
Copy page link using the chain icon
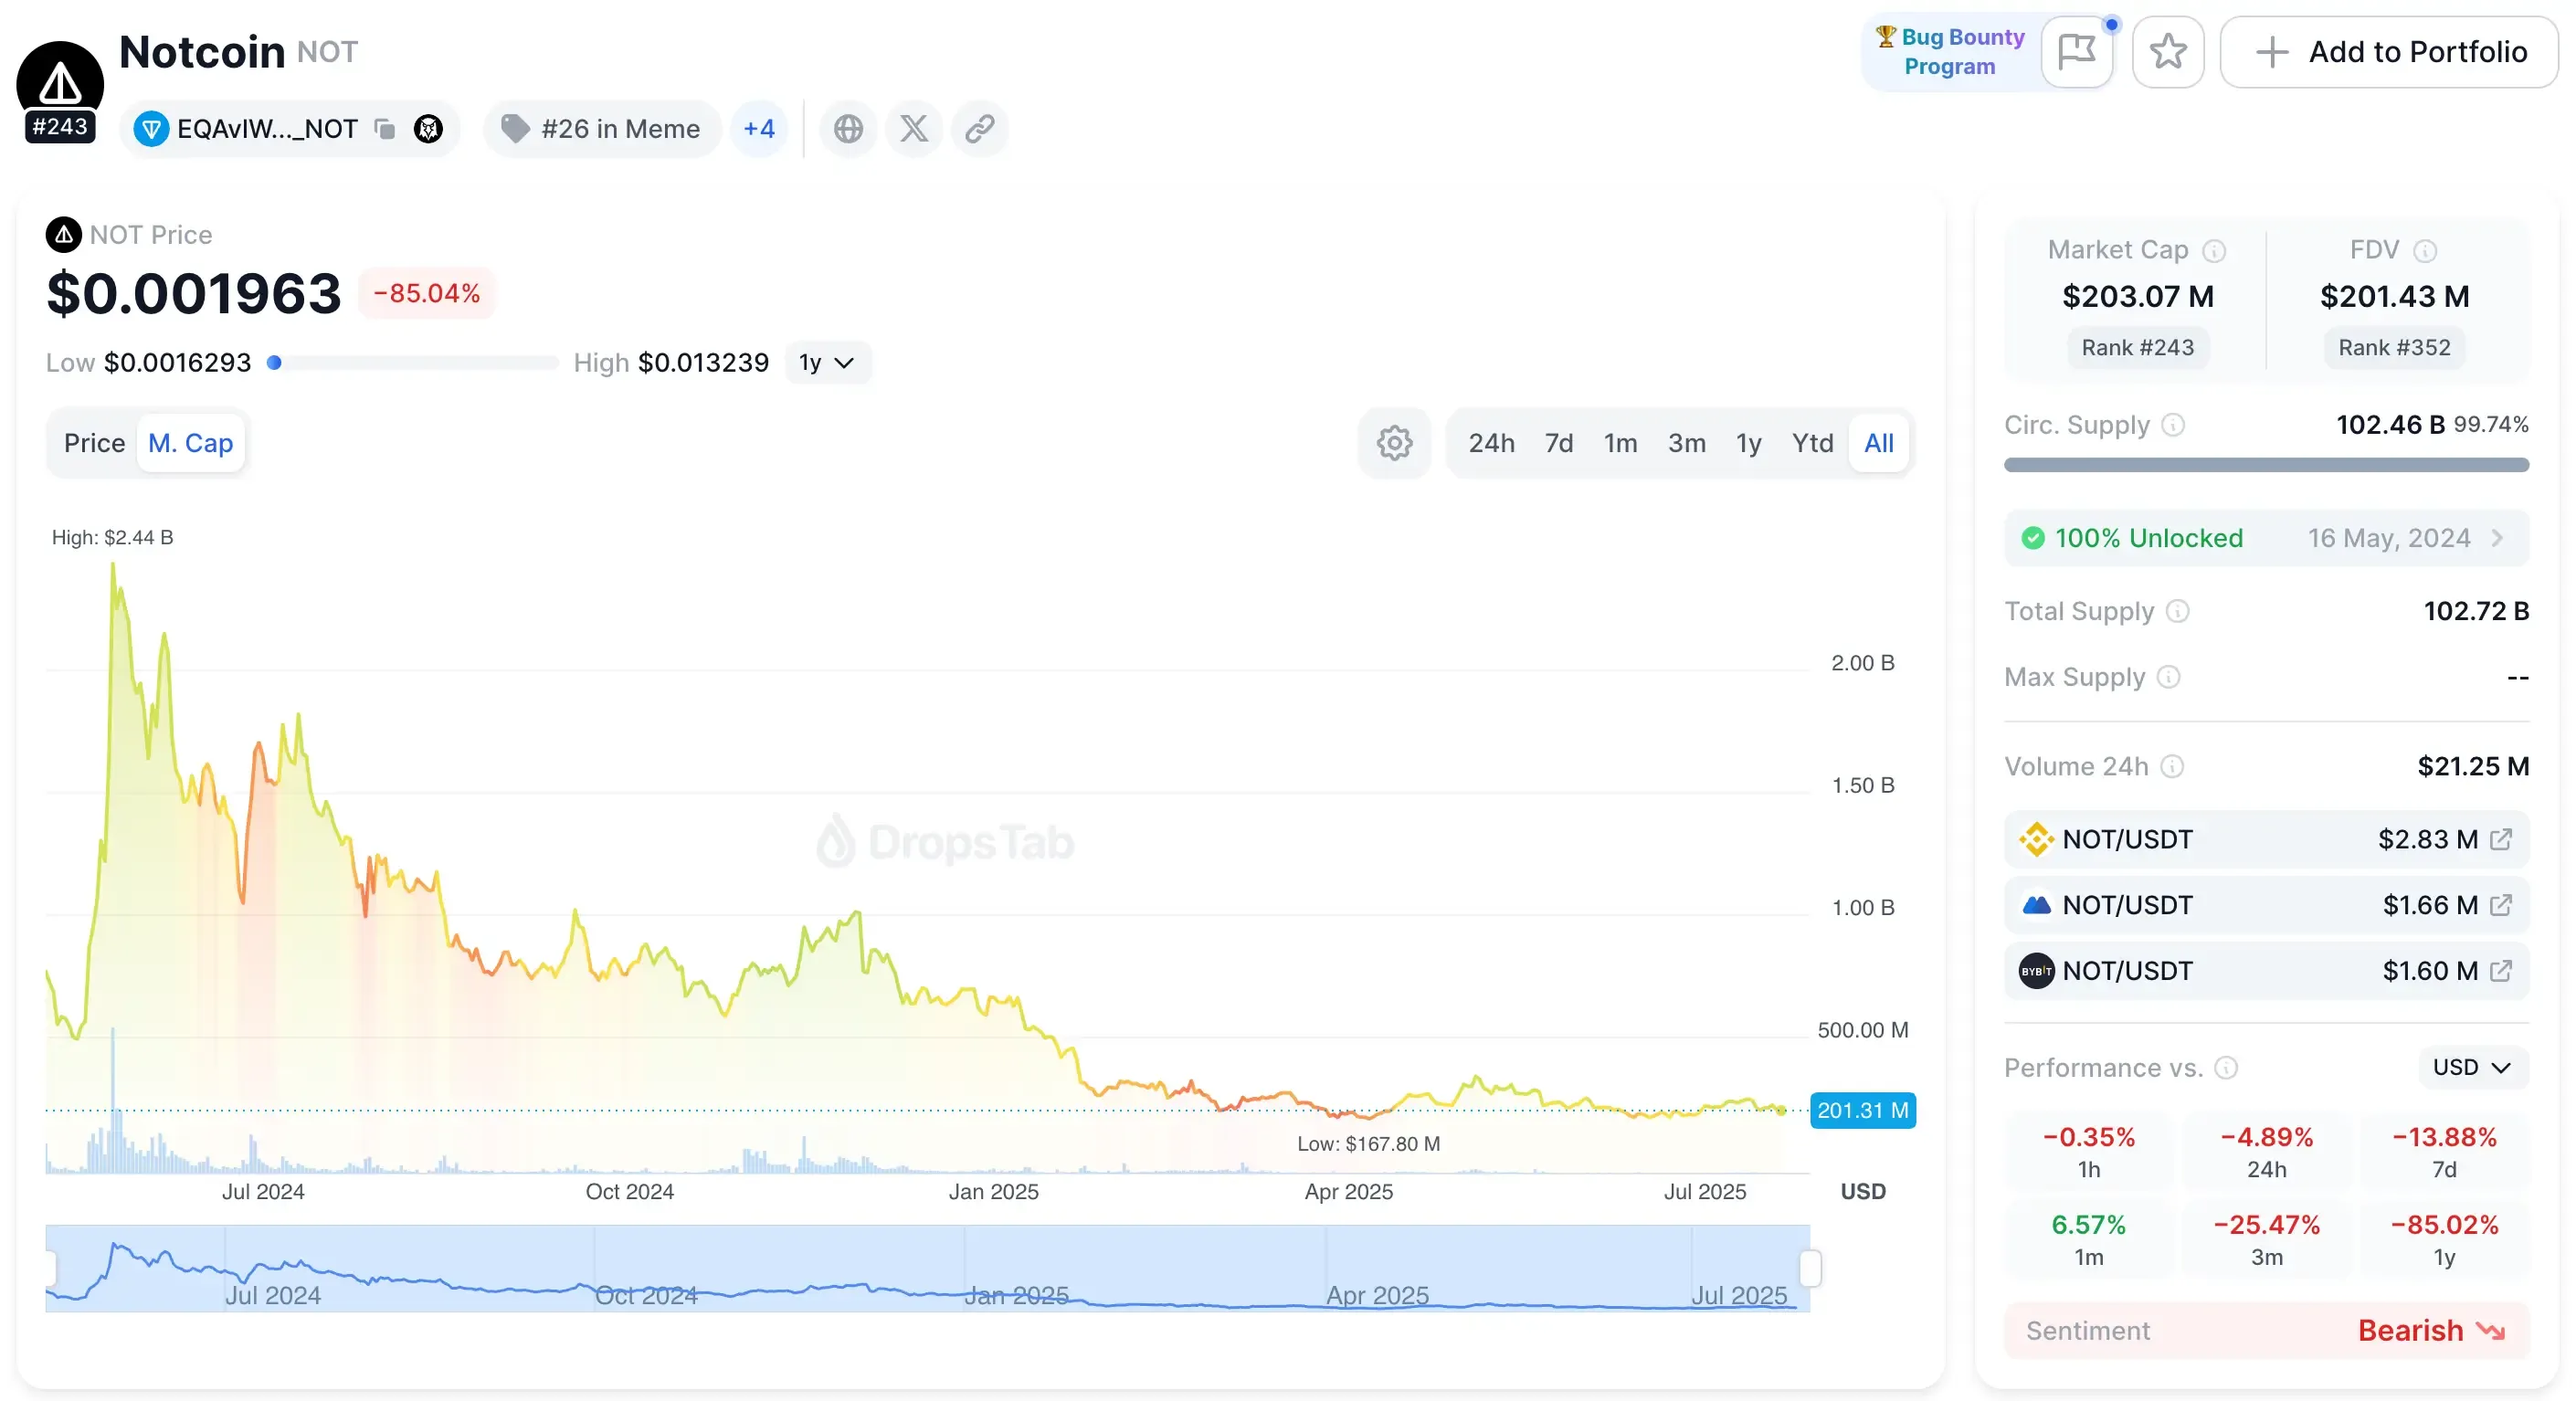tap(979, 128)
